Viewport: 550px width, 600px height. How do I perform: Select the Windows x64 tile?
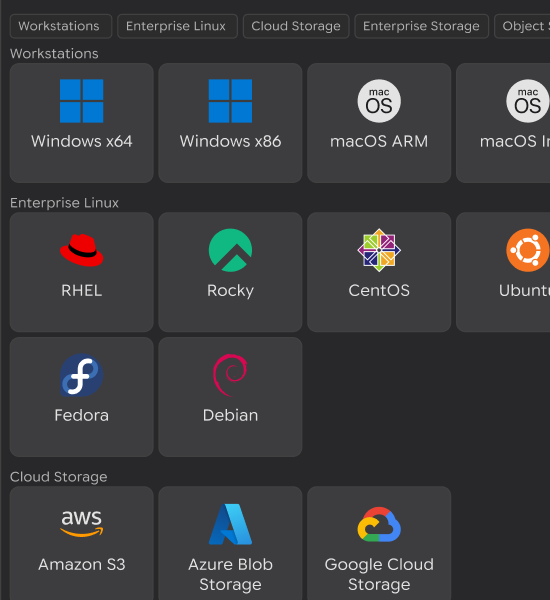82,123
